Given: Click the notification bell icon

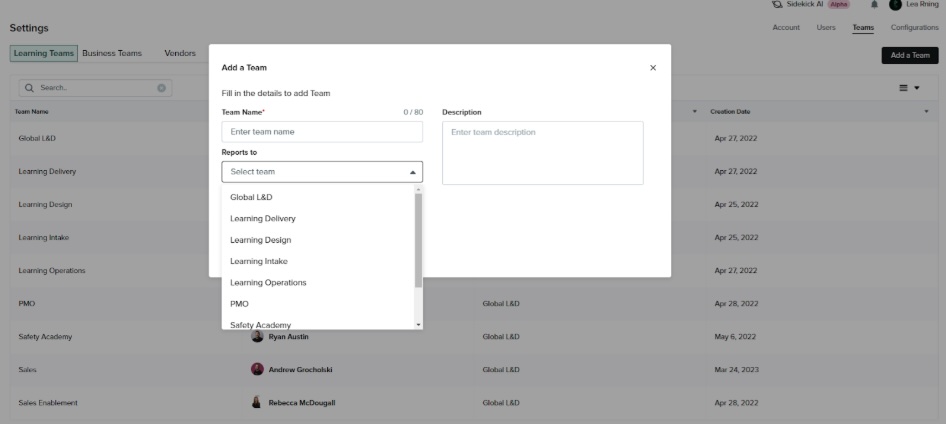Looking at the screenshot, I should pos(873,5).
